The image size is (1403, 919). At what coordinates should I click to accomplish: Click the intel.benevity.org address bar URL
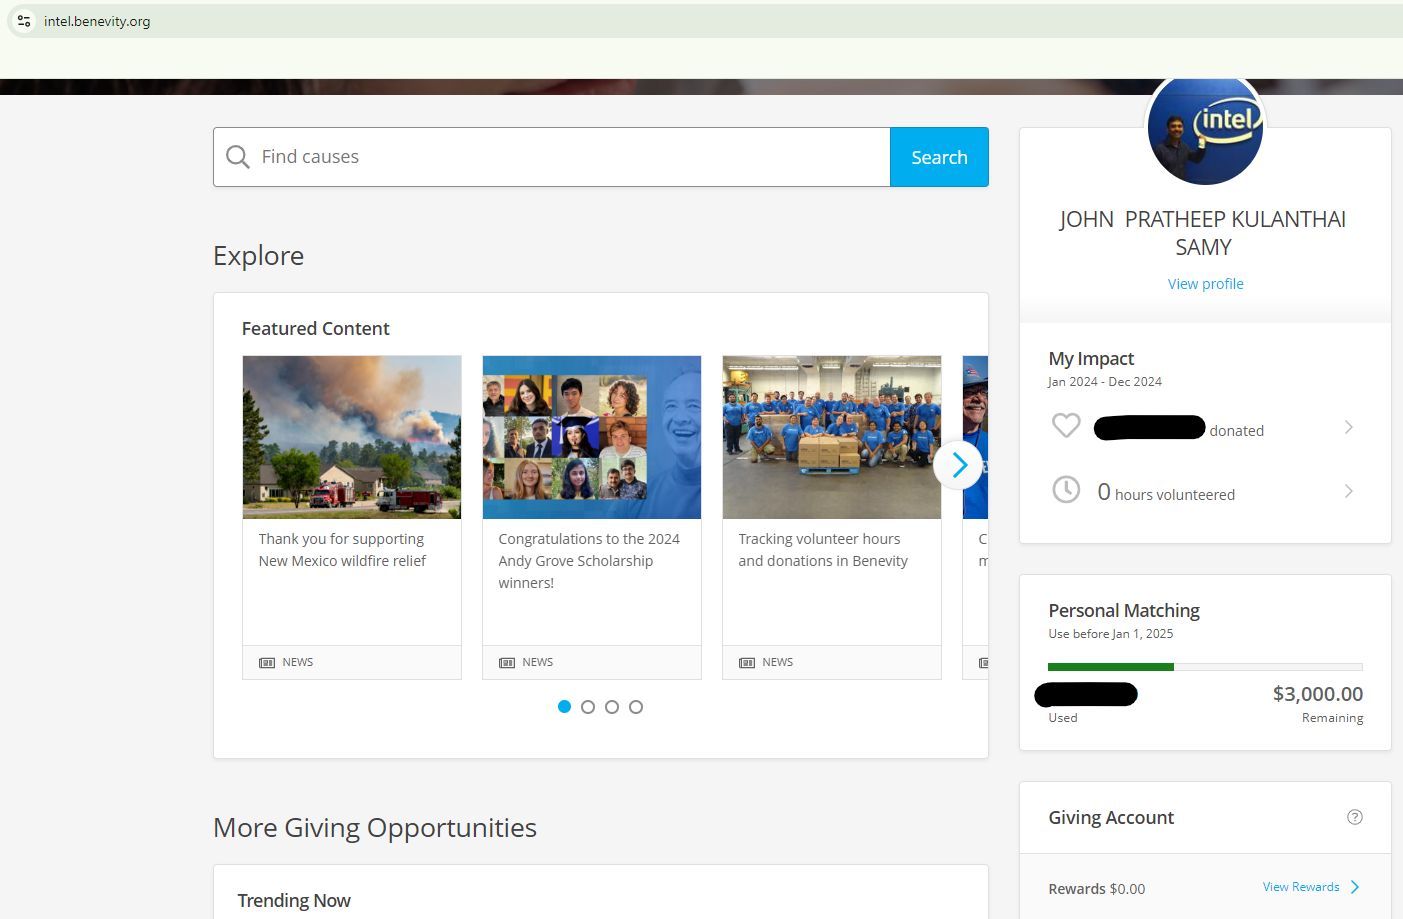pyautogui.click(x=97, y=21)
